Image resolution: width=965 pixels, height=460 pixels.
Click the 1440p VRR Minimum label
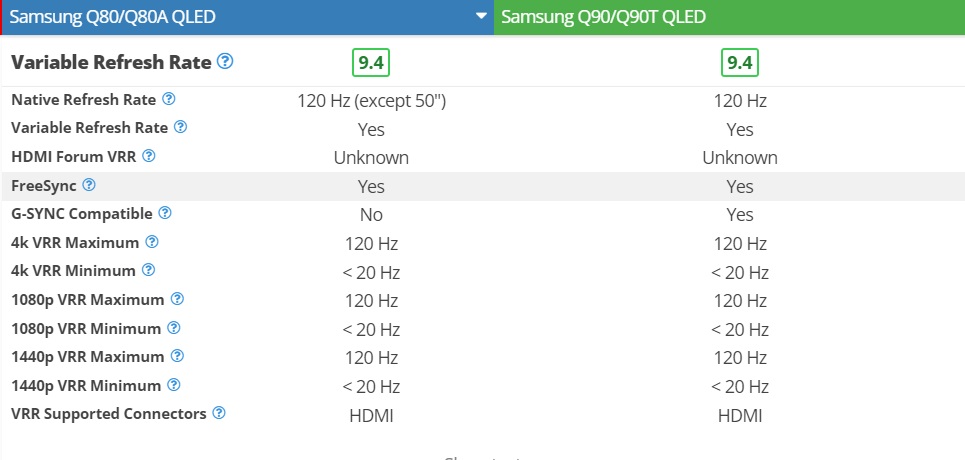[x=86, y=385]
